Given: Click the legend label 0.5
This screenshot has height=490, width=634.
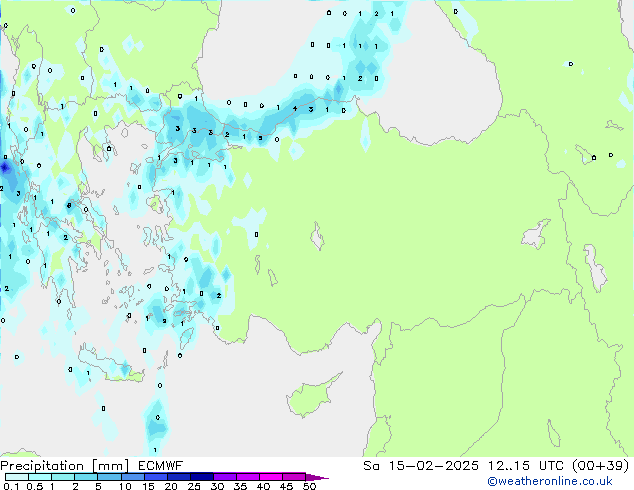Looking at the screenshot, I should 34,486.
